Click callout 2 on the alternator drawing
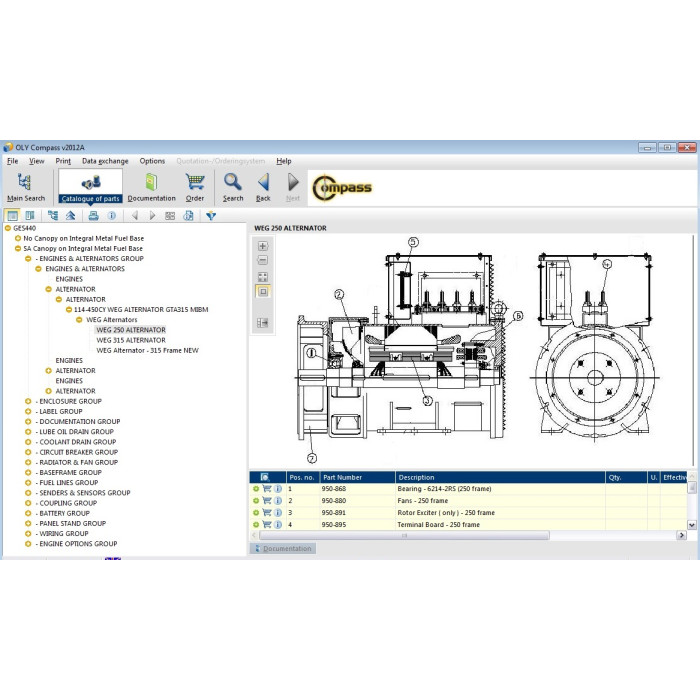Image resolution: width=700 pixels, height=700 pixels. [339, 294]
